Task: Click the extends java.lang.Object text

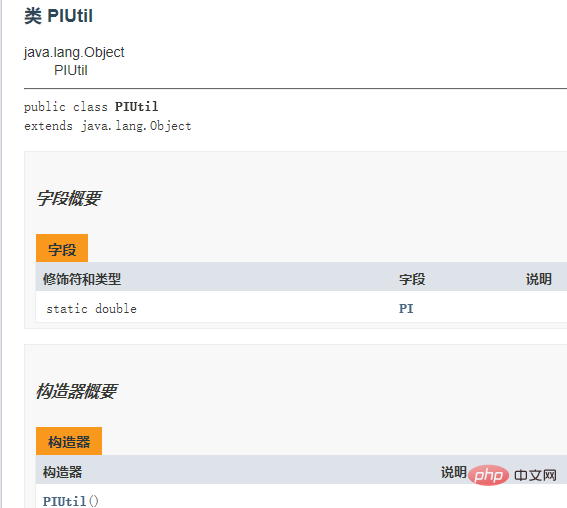Action: coord(108,126)
